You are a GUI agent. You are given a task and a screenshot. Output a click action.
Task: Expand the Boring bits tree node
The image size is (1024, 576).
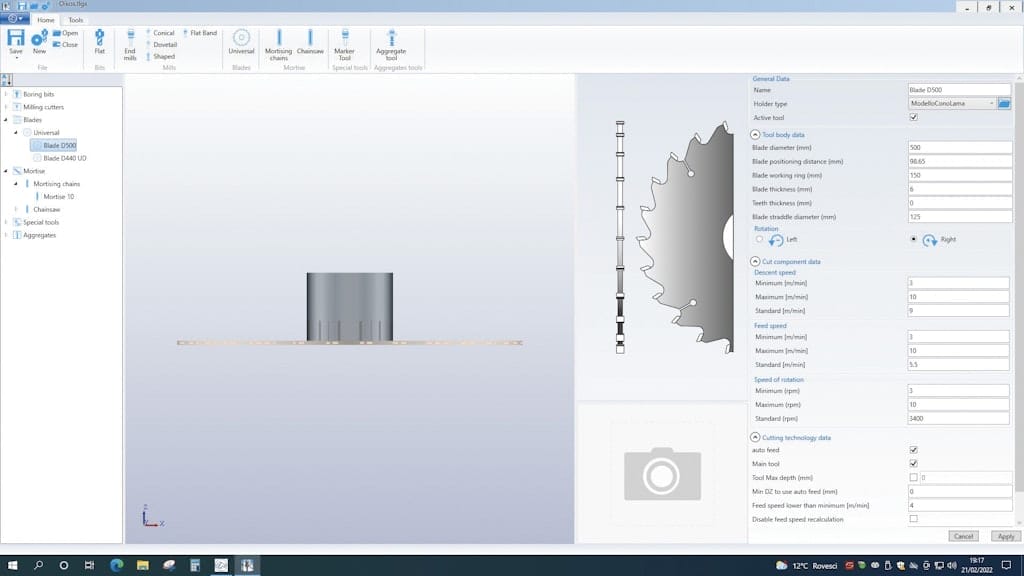[6, 94]
